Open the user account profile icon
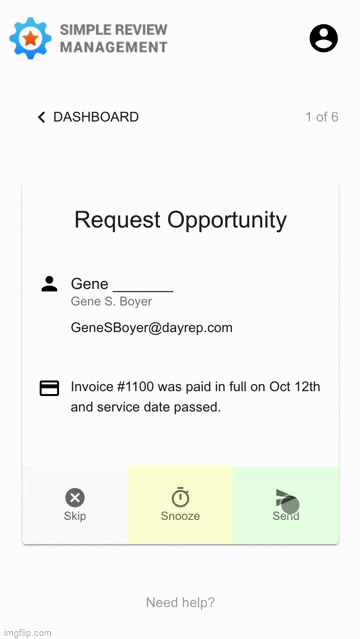 point(324,38)
